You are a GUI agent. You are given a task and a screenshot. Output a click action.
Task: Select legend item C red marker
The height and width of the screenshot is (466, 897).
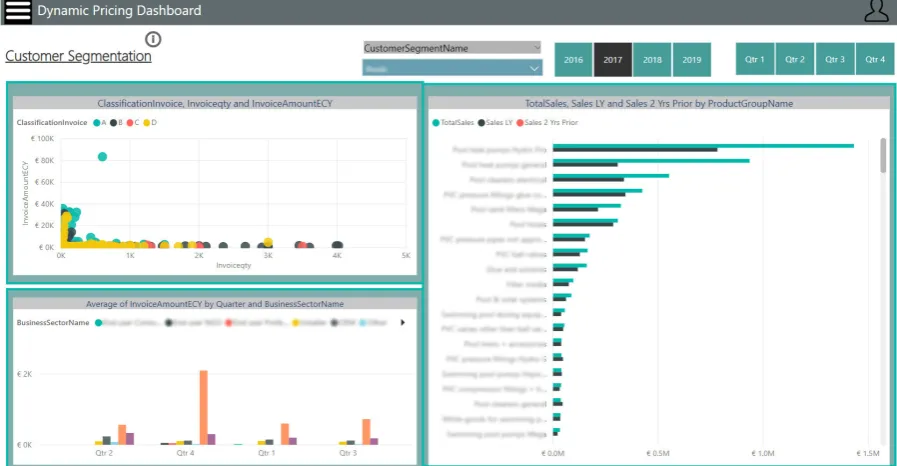(130, 122)
